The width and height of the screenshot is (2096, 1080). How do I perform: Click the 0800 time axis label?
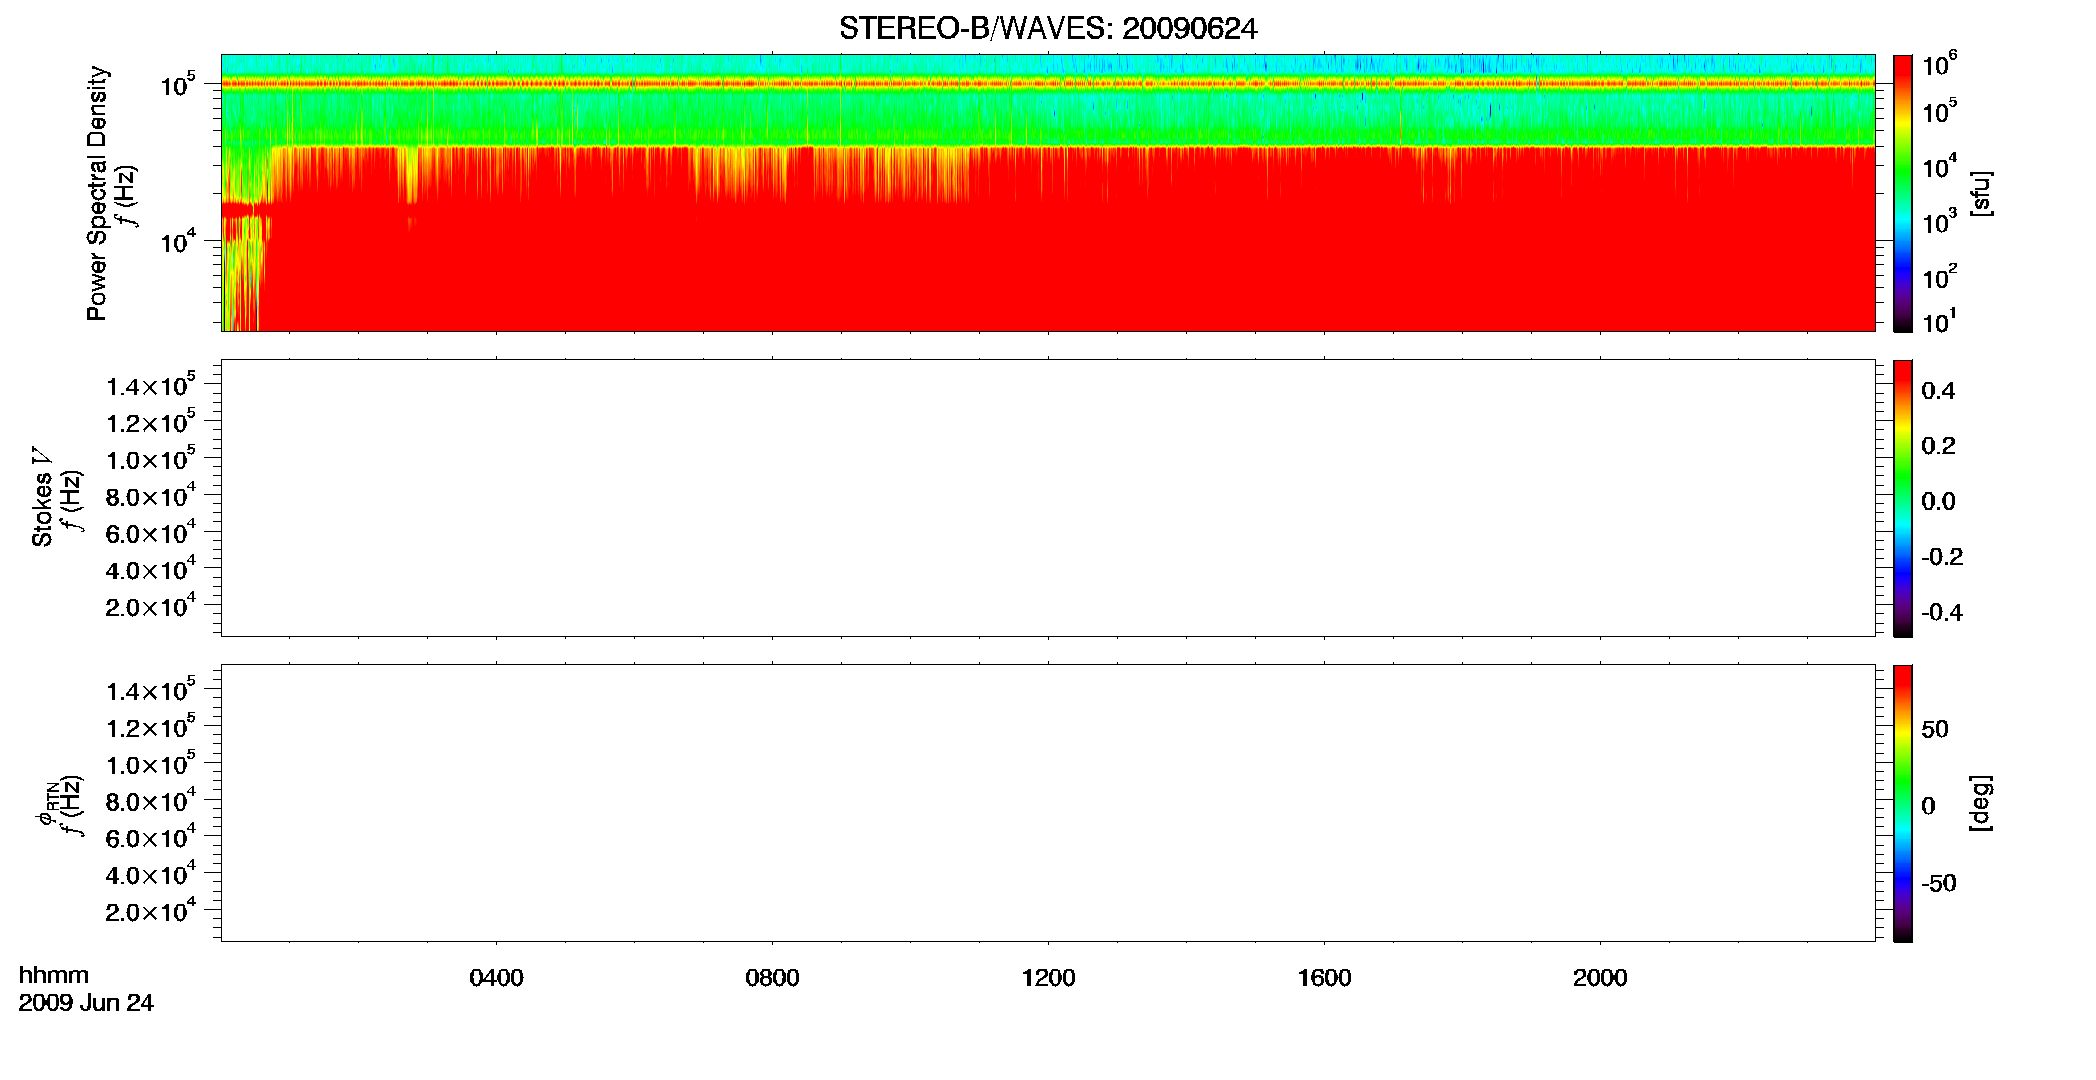point(772,978)
